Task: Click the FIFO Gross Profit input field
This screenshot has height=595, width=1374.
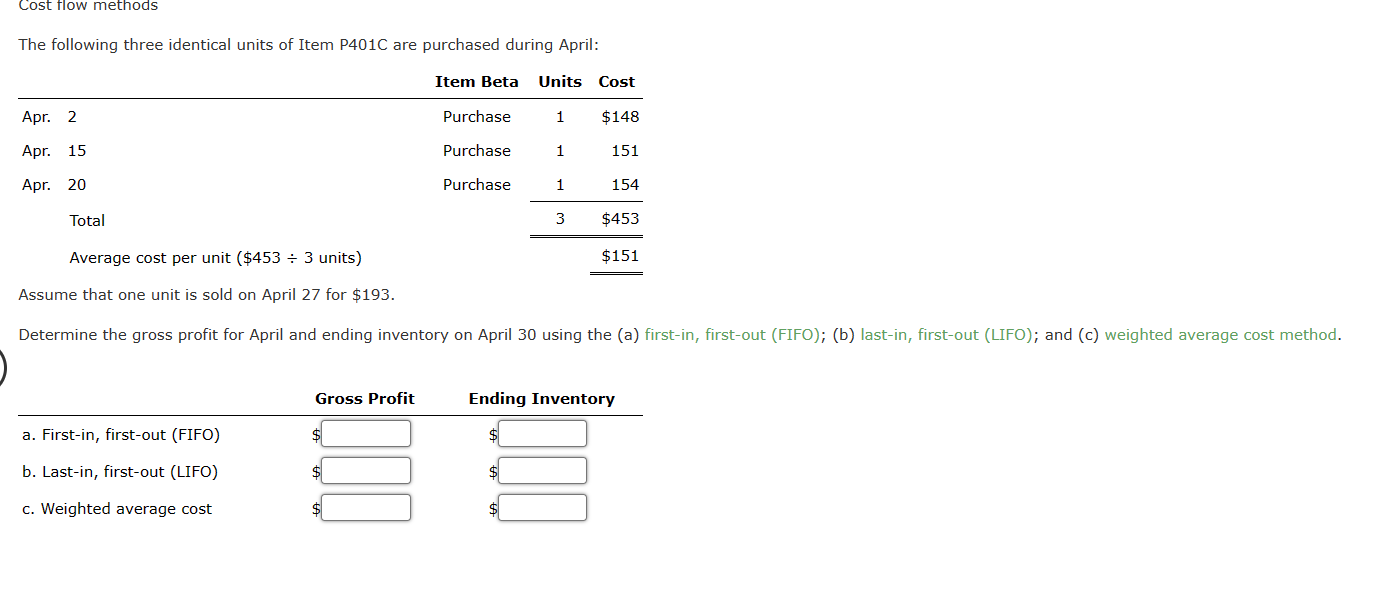Action: click(x=365, y=433)
